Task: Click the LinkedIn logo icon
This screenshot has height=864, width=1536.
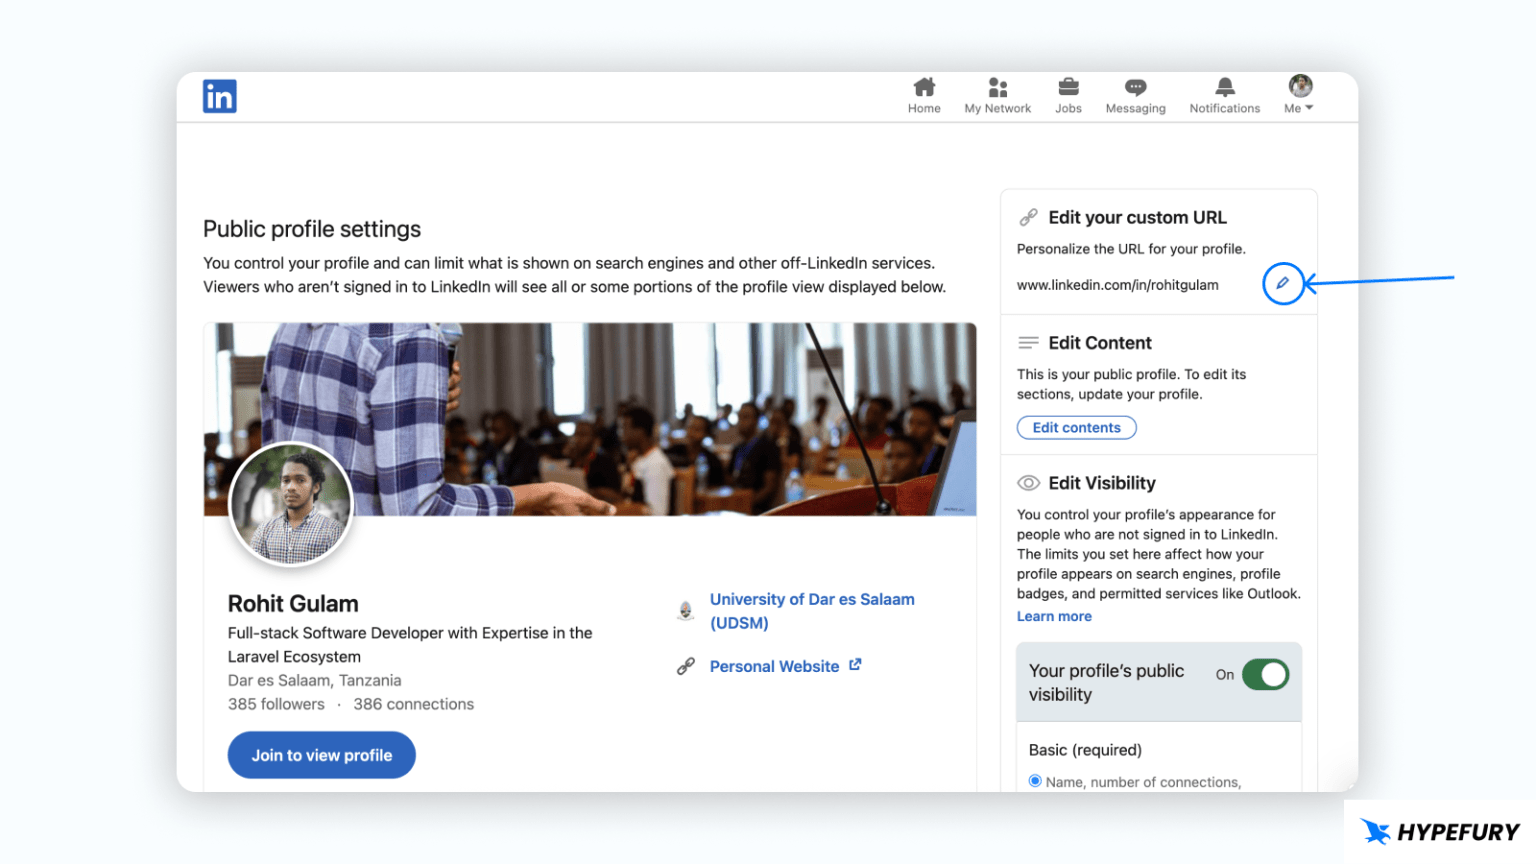Action: click(x=219, y=97)
